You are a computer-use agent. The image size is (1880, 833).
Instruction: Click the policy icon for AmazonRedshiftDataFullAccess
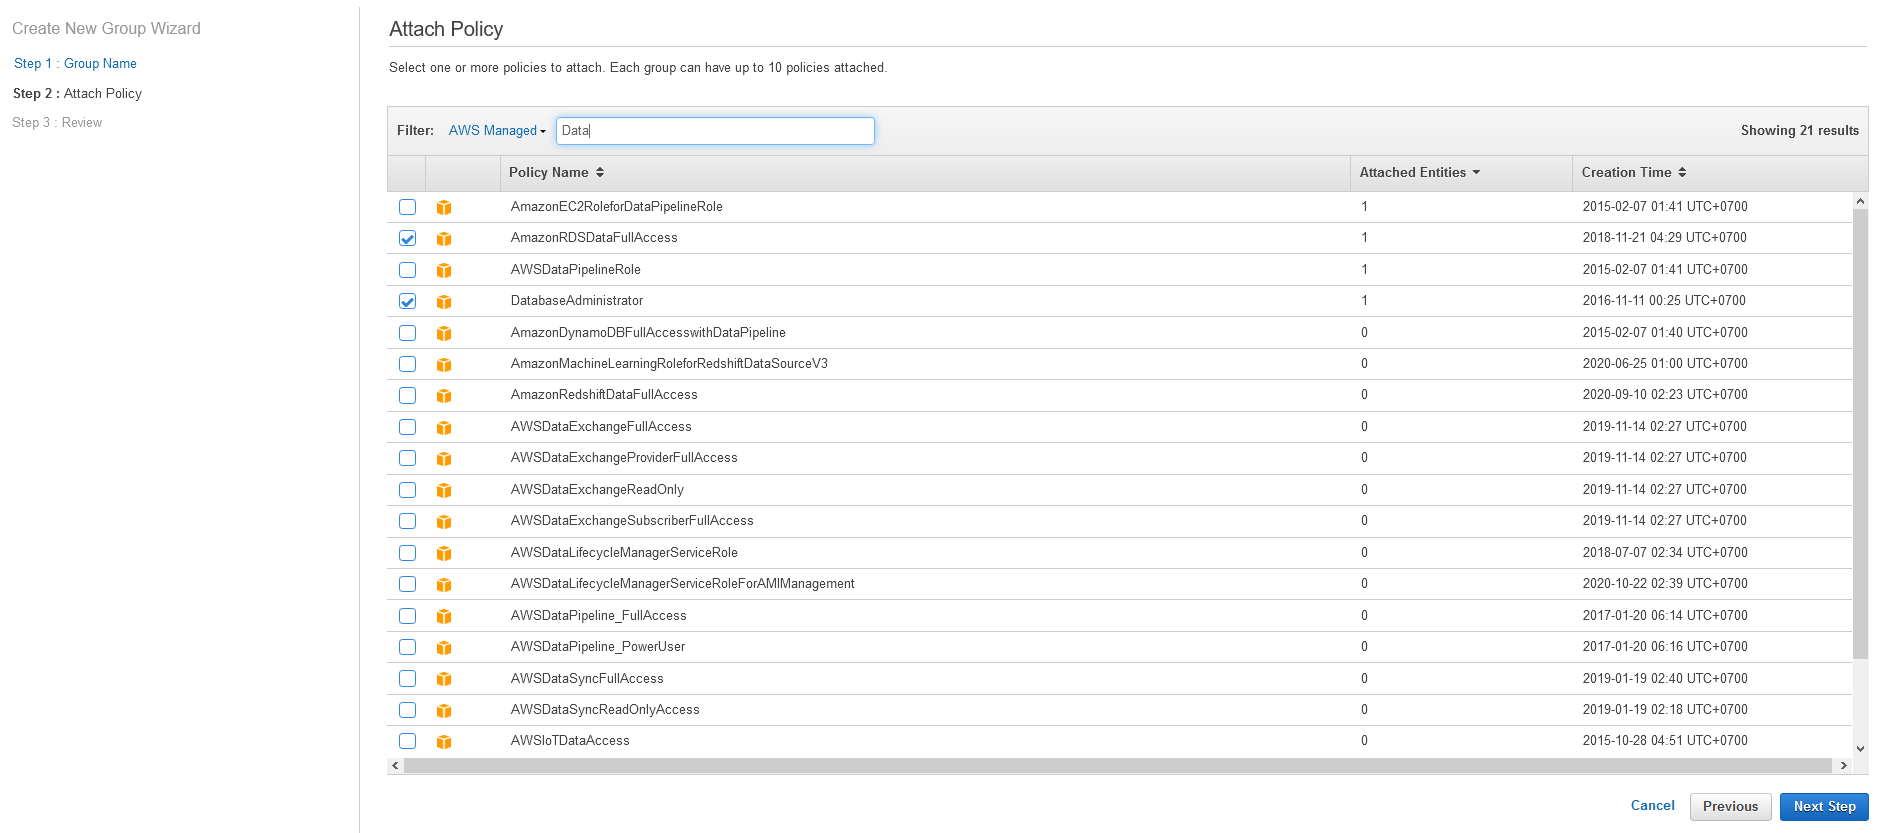(444, 396)
